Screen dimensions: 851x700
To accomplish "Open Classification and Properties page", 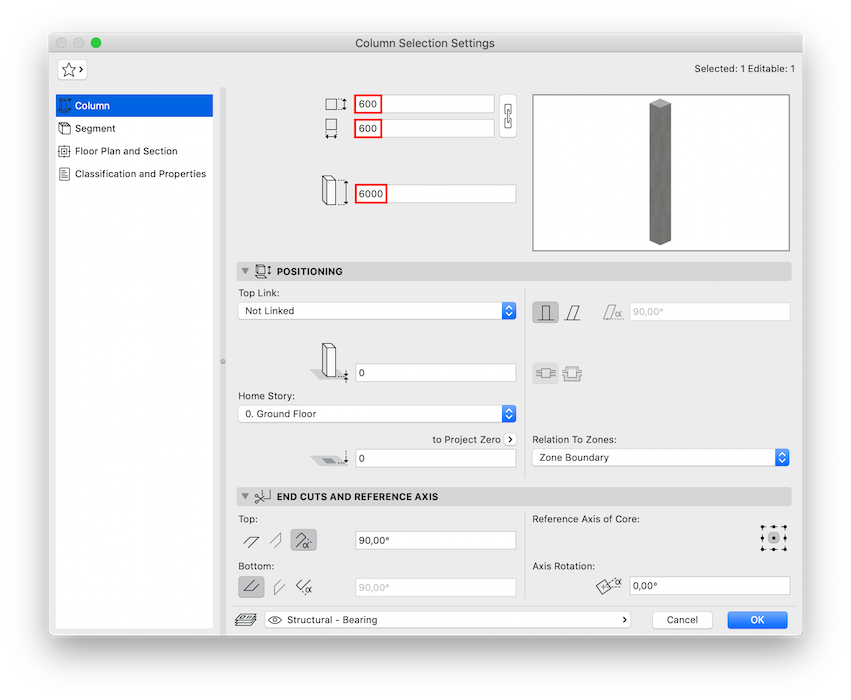I will 134,174.
